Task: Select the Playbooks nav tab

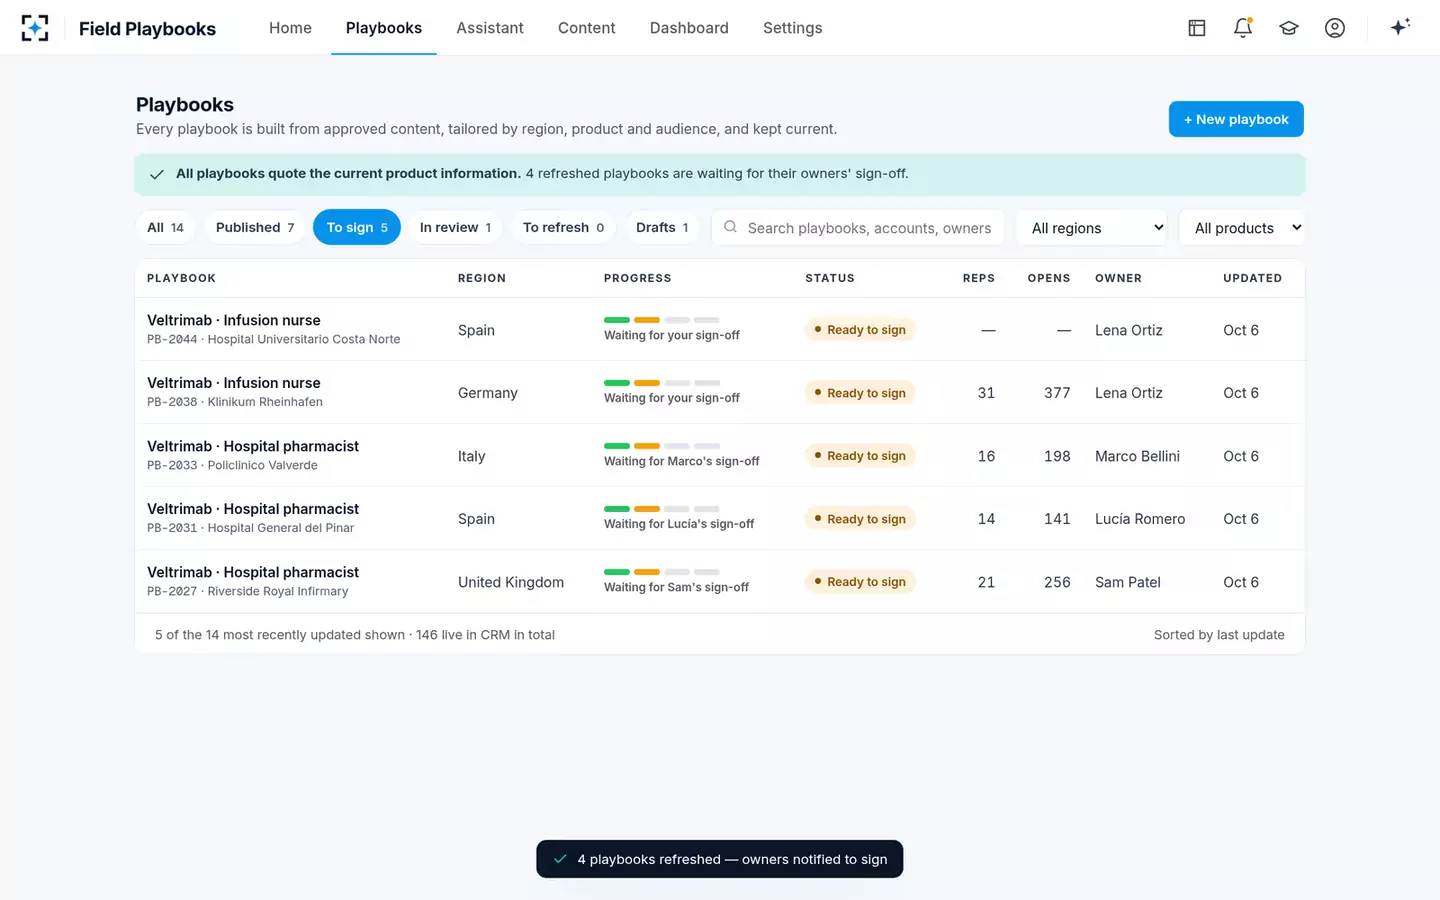Action: 384,28
